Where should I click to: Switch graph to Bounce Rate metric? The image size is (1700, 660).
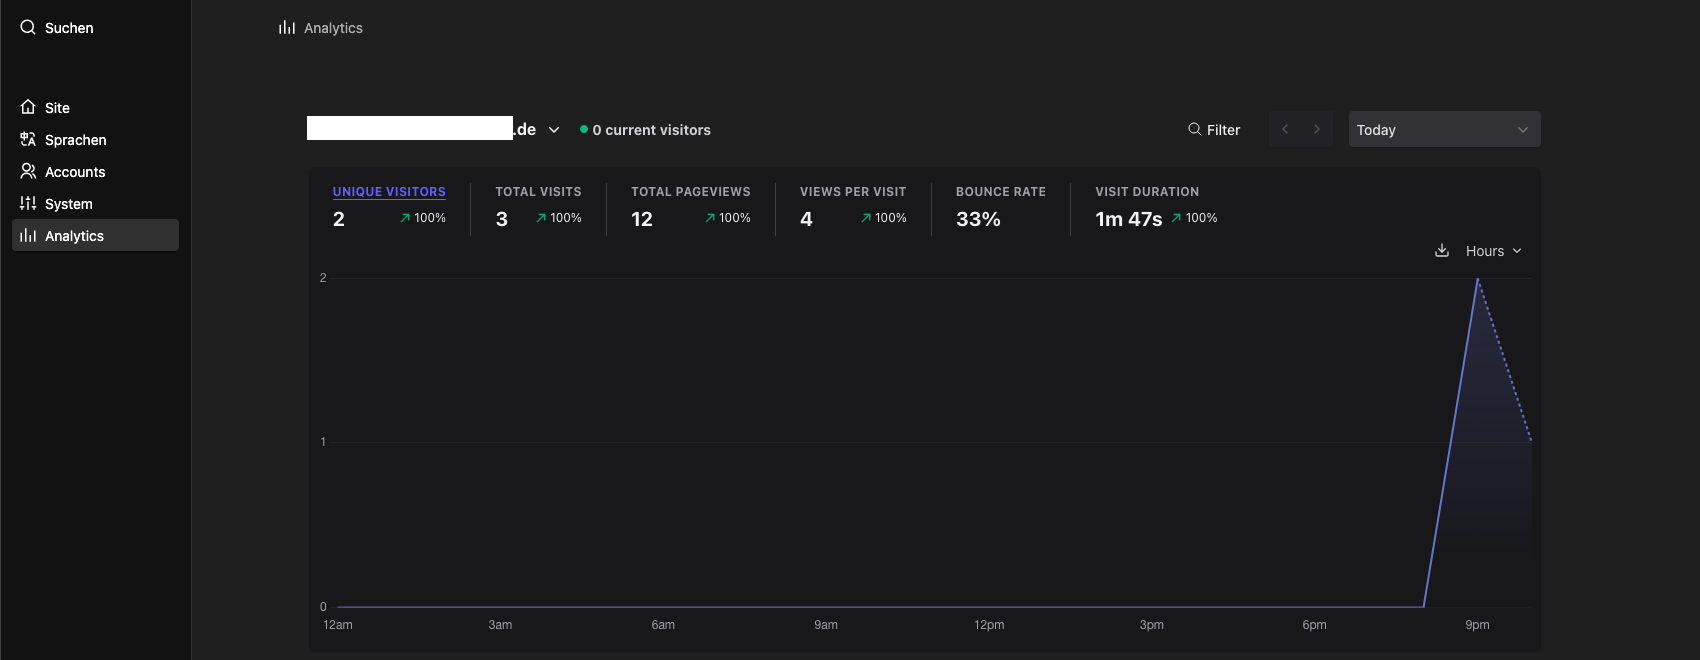[1000, 192]
